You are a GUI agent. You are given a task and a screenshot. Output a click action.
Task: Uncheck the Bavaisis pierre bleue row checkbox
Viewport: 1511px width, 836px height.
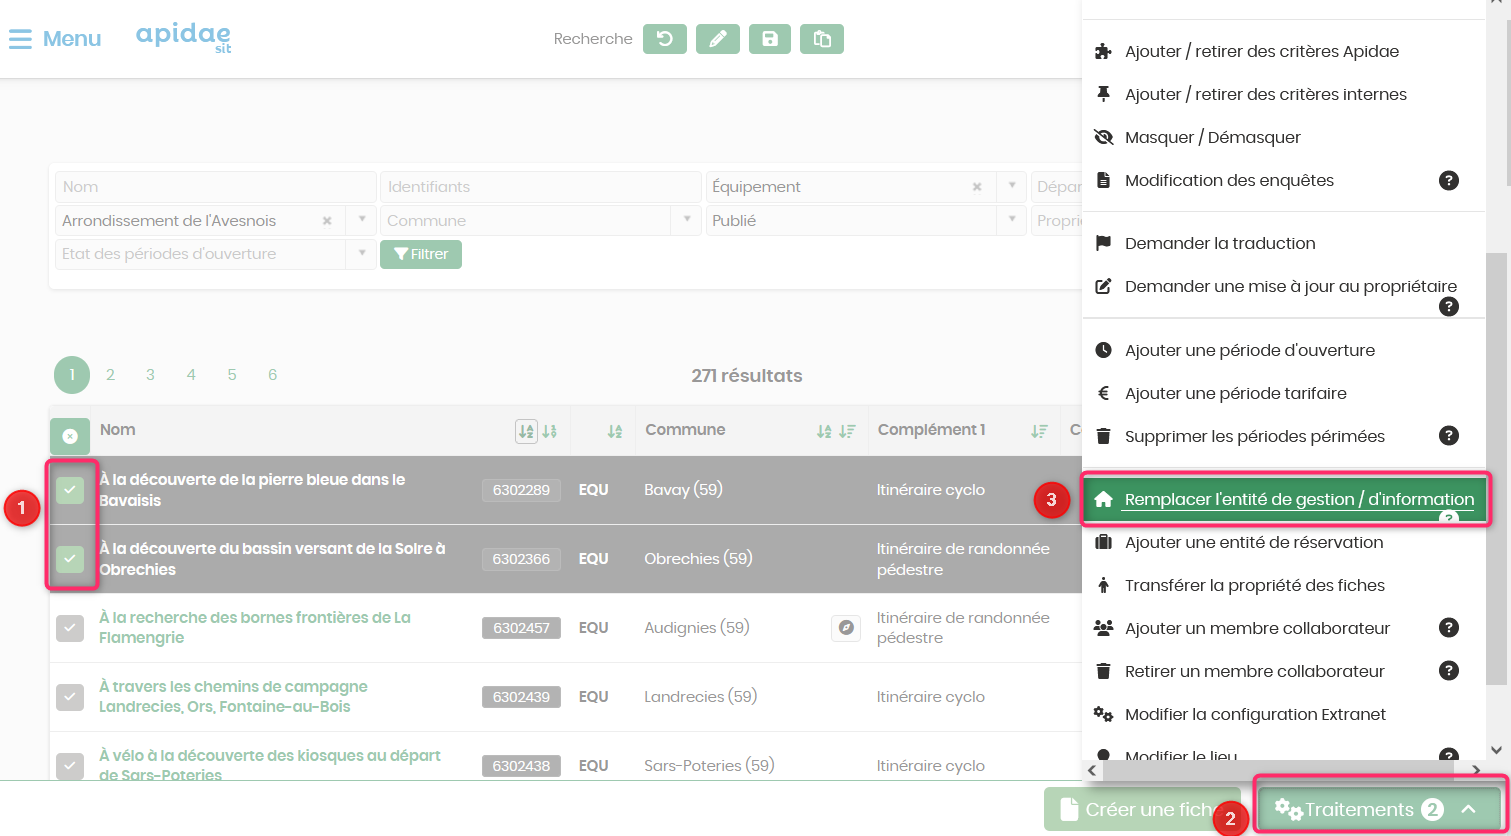coord(70,490)
